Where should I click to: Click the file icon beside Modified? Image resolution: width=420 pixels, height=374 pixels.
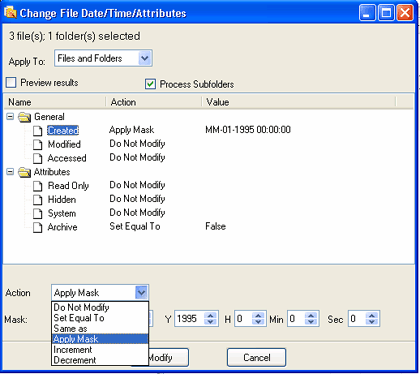pos(38,145)
